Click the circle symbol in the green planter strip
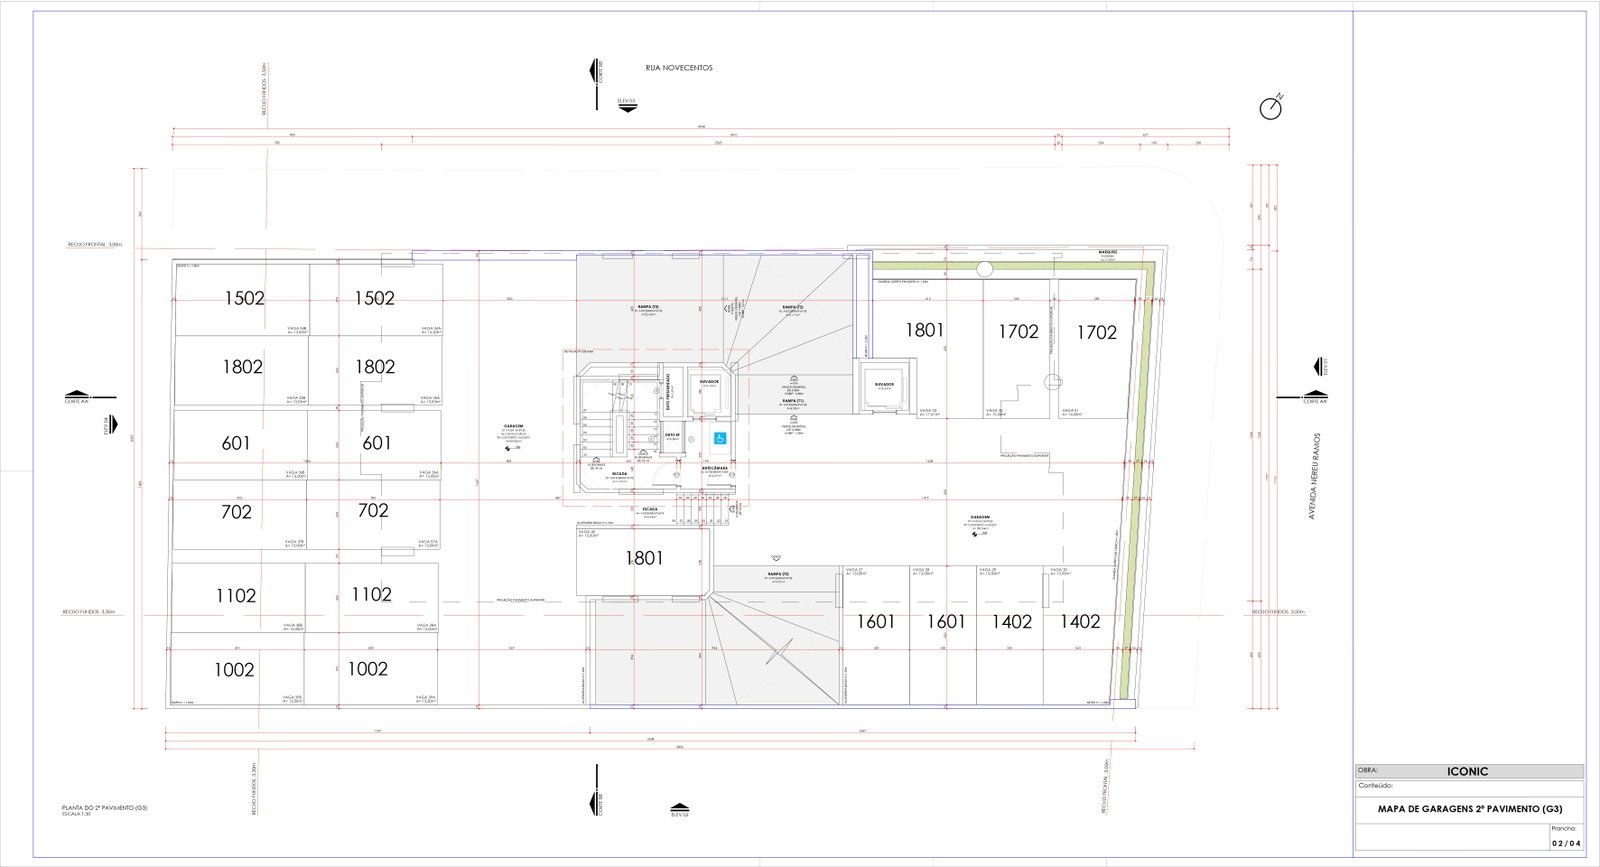1600x867 pixels. [985, 270]
